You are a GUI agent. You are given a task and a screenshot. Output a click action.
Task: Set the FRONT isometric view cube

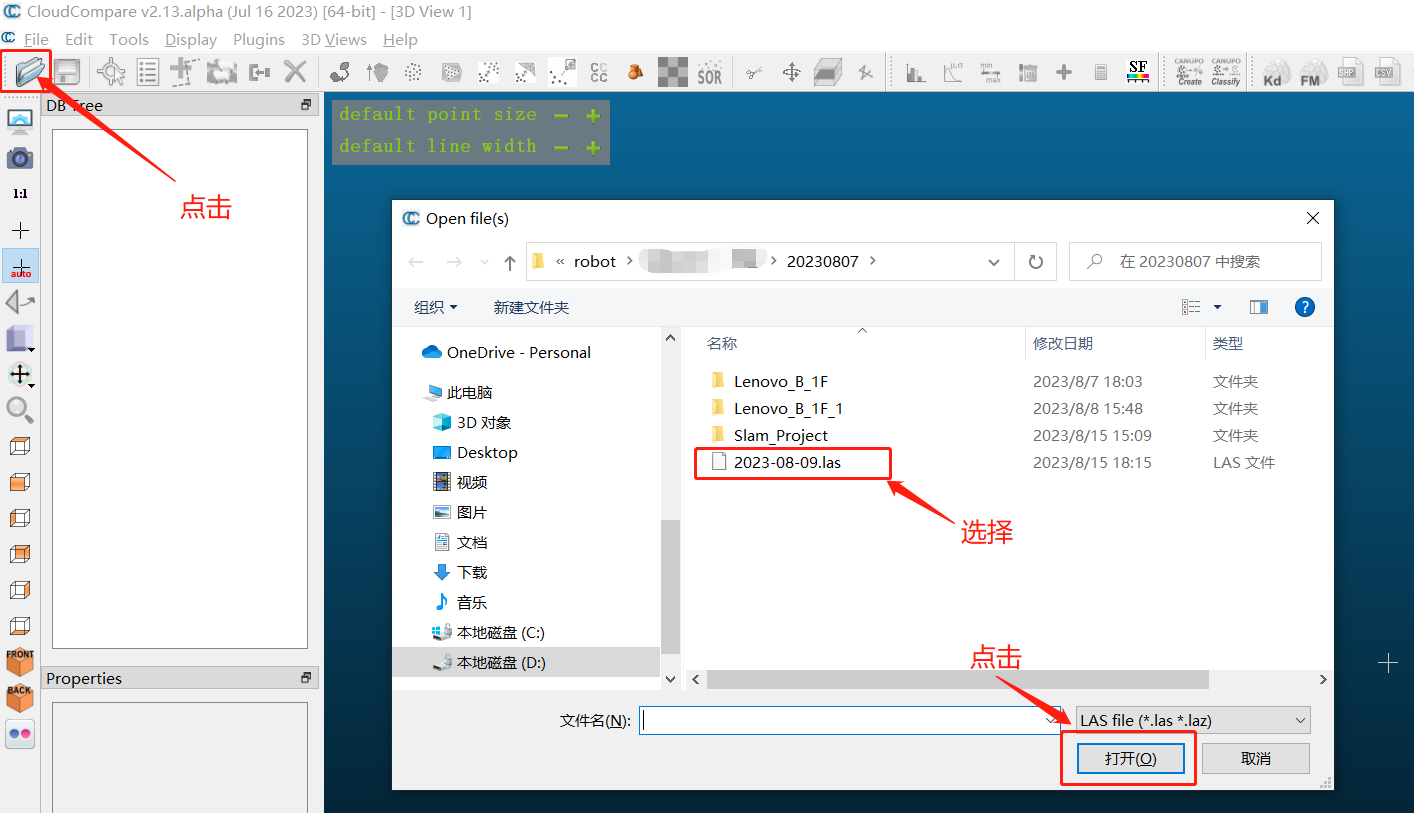coord(20,661)
